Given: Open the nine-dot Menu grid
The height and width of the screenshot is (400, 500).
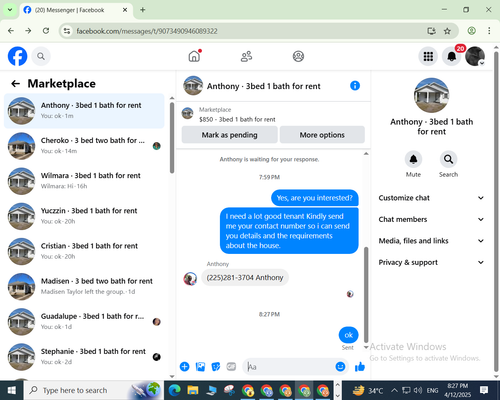Looking at the screenshot, I should pyautogui.click(x=428, y=56).
